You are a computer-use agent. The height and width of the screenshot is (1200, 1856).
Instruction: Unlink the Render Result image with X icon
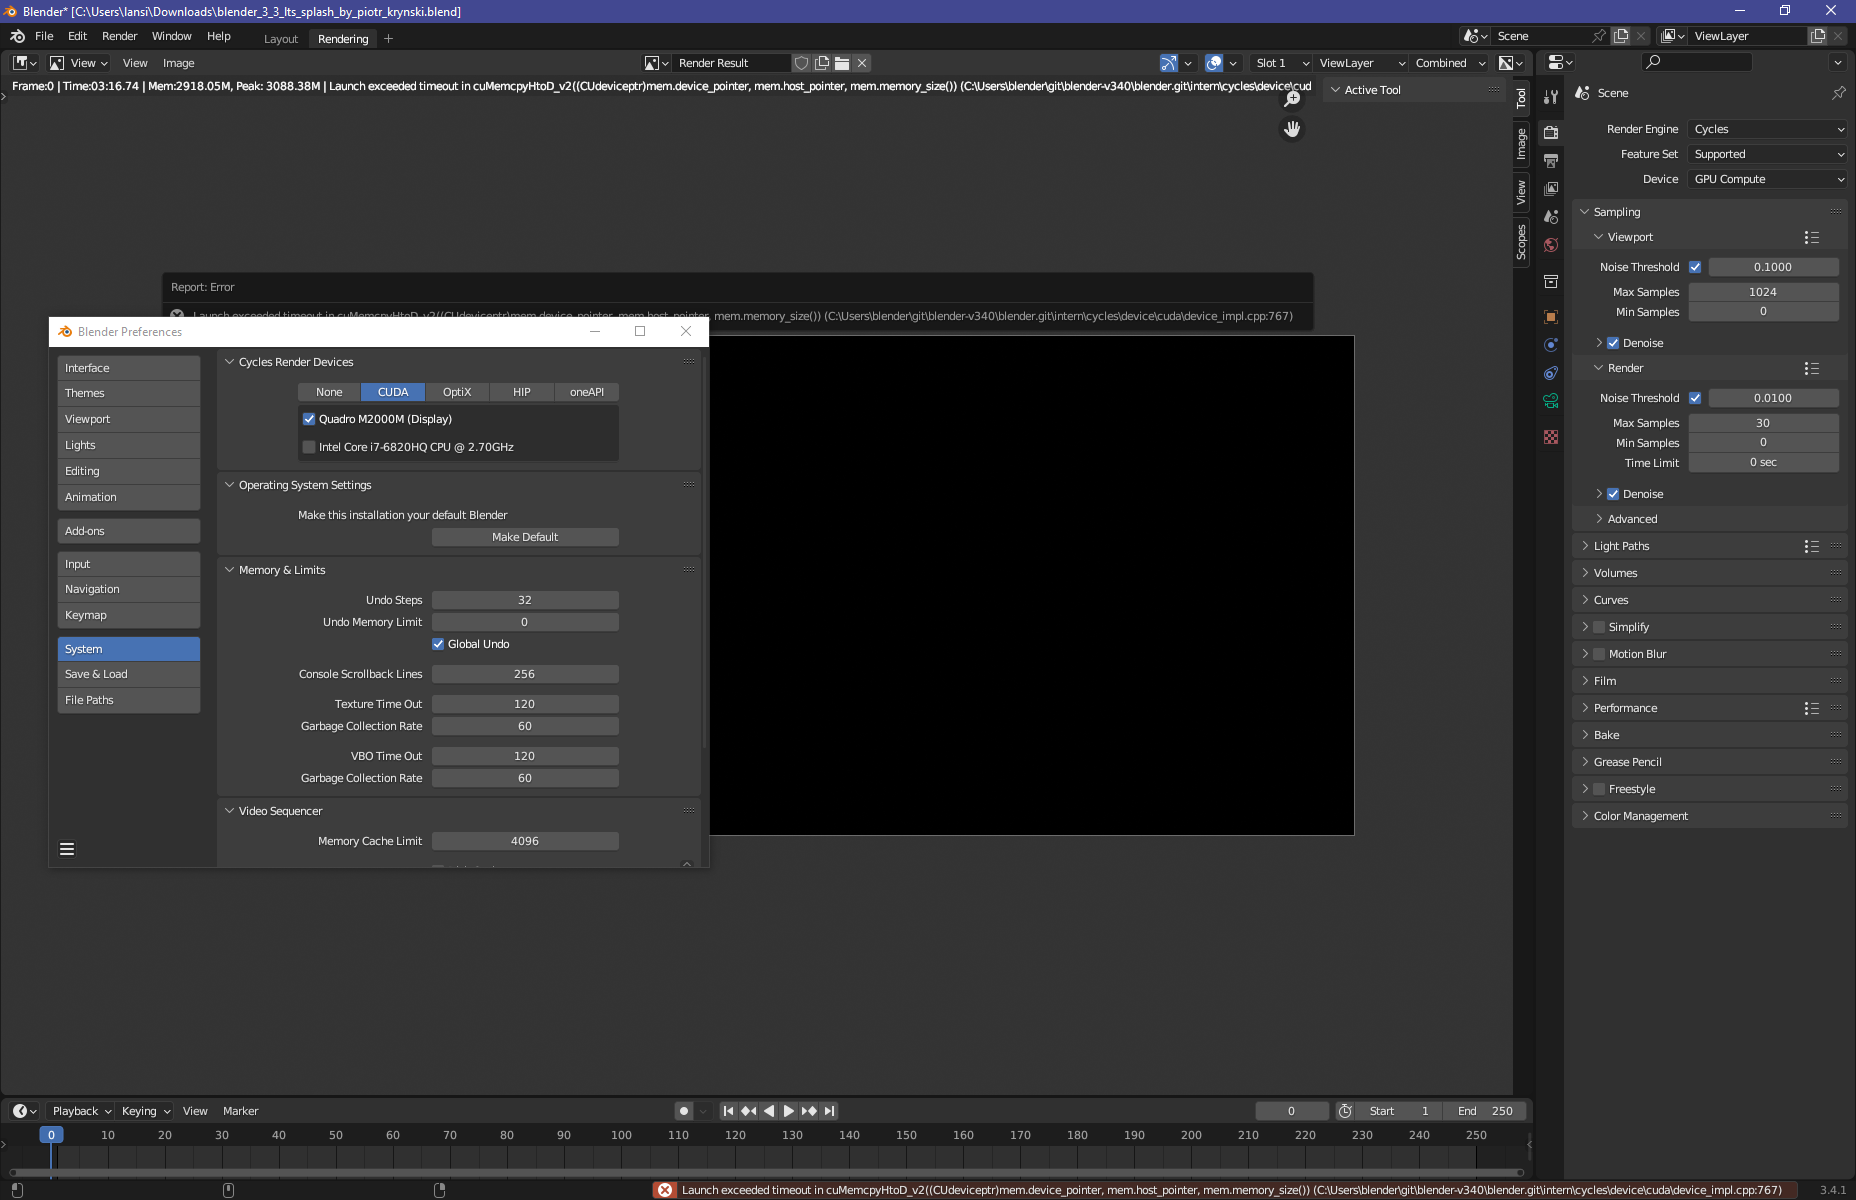pyautogui.click(x=862, y=63)
